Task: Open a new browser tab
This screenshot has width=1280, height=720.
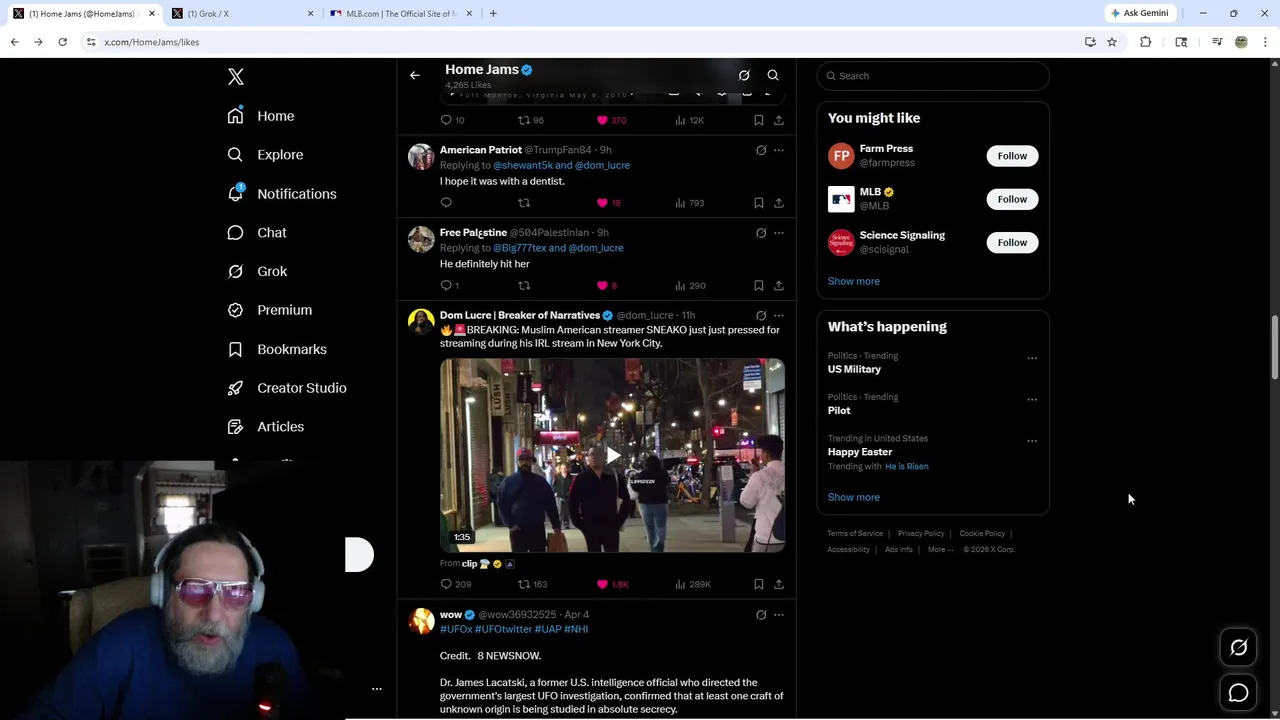Action: (x=493, y=14)
